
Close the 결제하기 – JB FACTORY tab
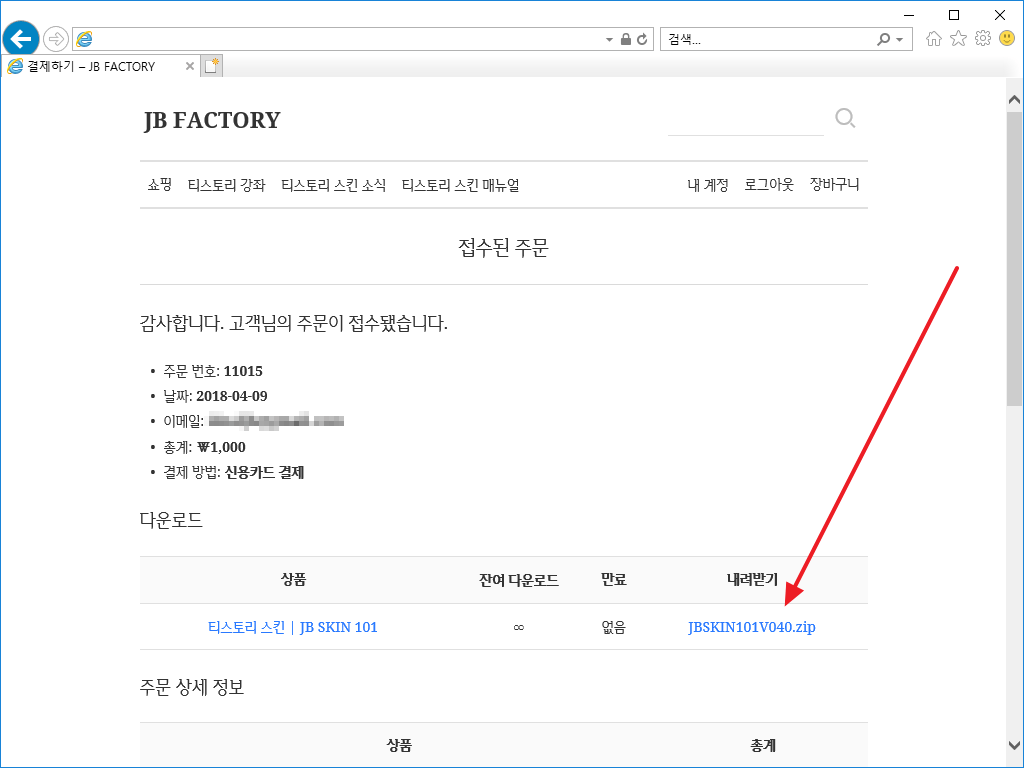[189, 66]
